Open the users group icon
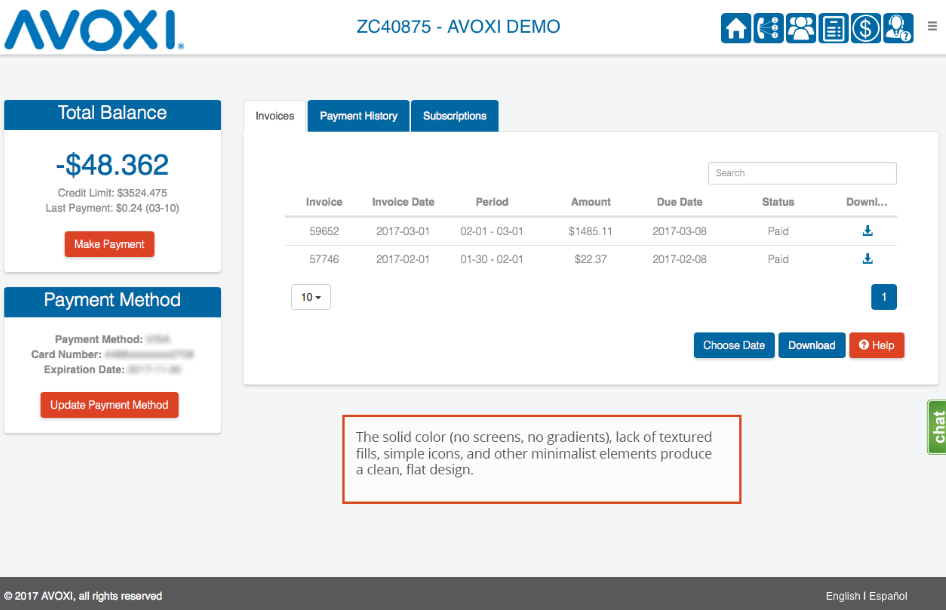Viewport: 946px width, 610px height. [x=801, y=28]
